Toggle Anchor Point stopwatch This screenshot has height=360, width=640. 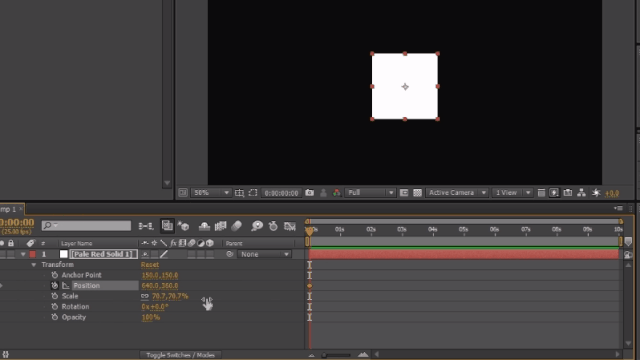pos(55,275)
